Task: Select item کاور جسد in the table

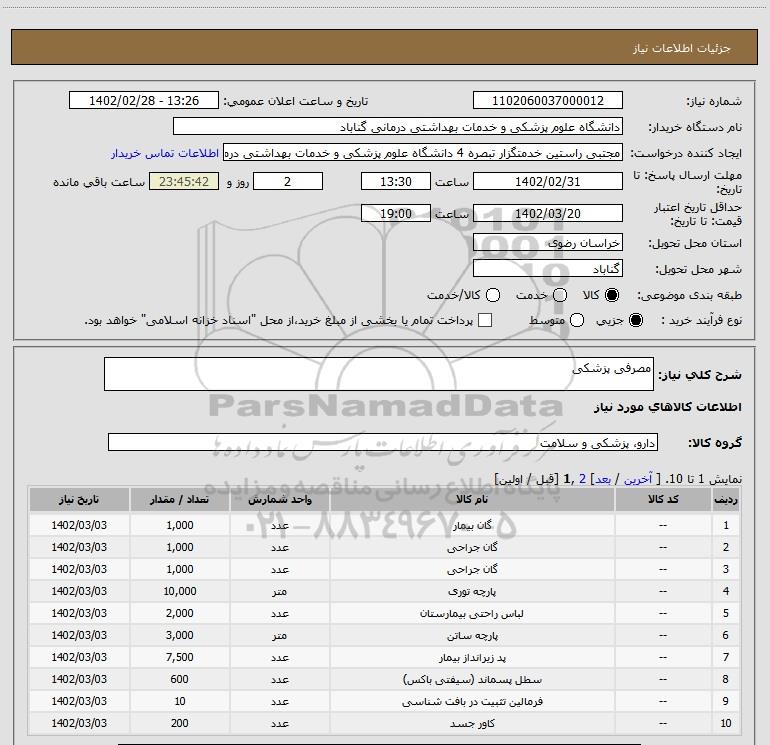Action: pyautogui.click(x=472, y=724)
